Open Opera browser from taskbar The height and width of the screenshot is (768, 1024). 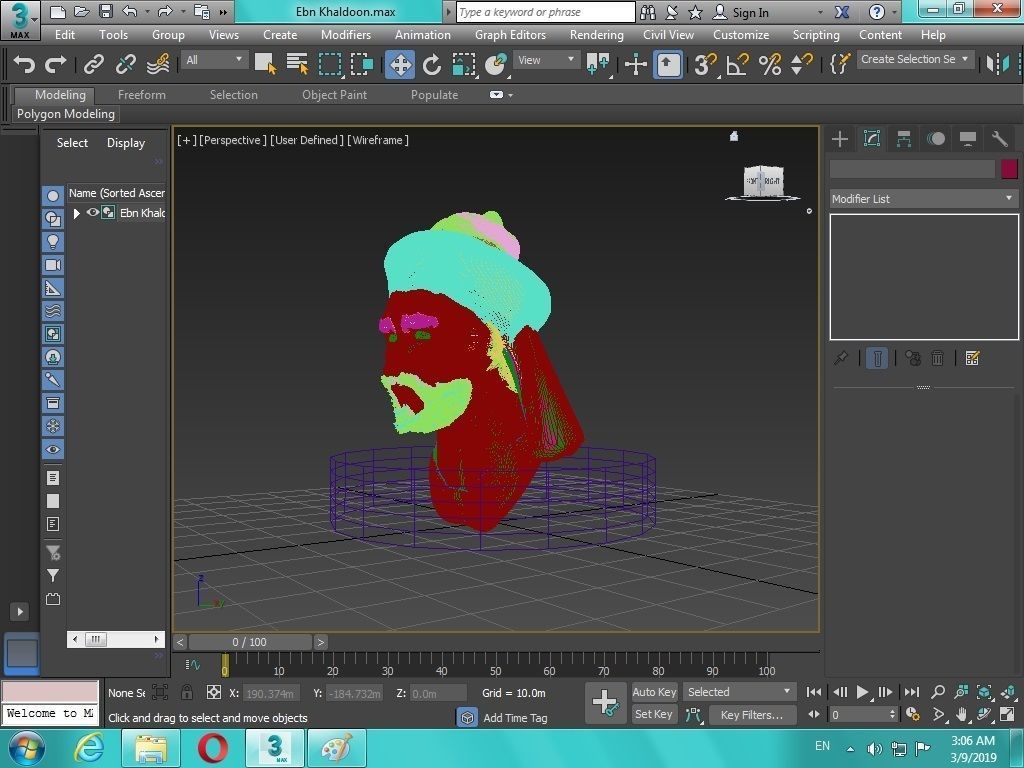pyautogui.click(x=213, y=748)
